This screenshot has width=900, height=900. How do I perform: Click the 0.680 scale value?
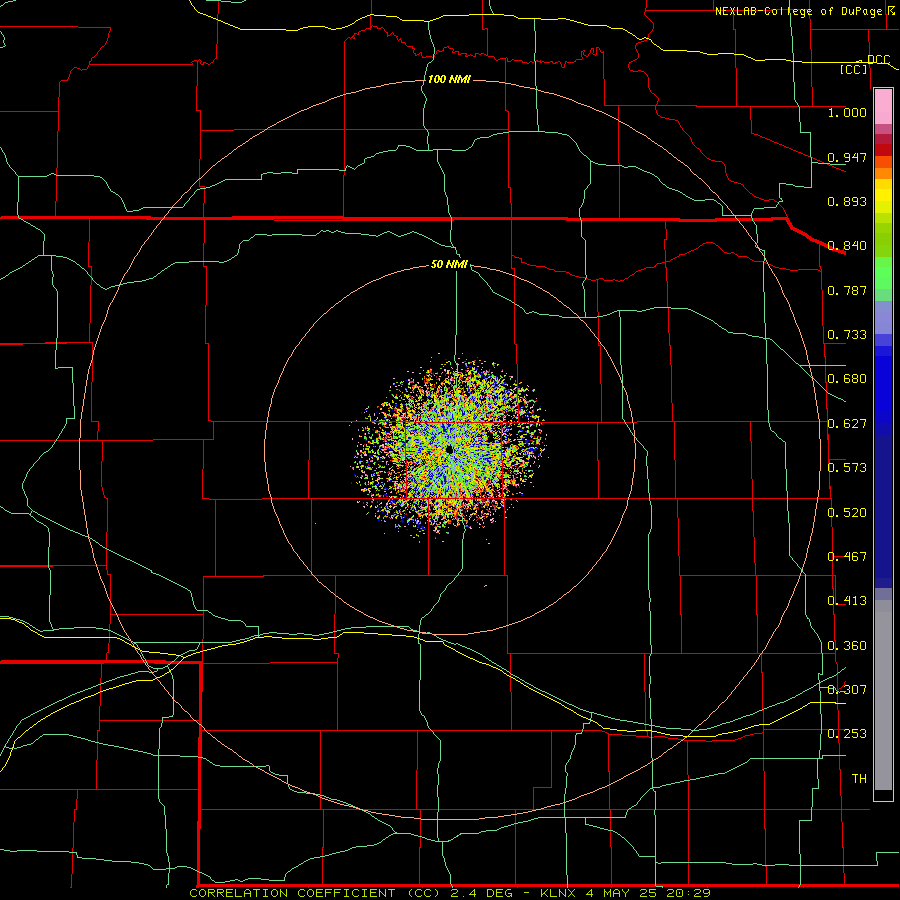pos(847,379)
